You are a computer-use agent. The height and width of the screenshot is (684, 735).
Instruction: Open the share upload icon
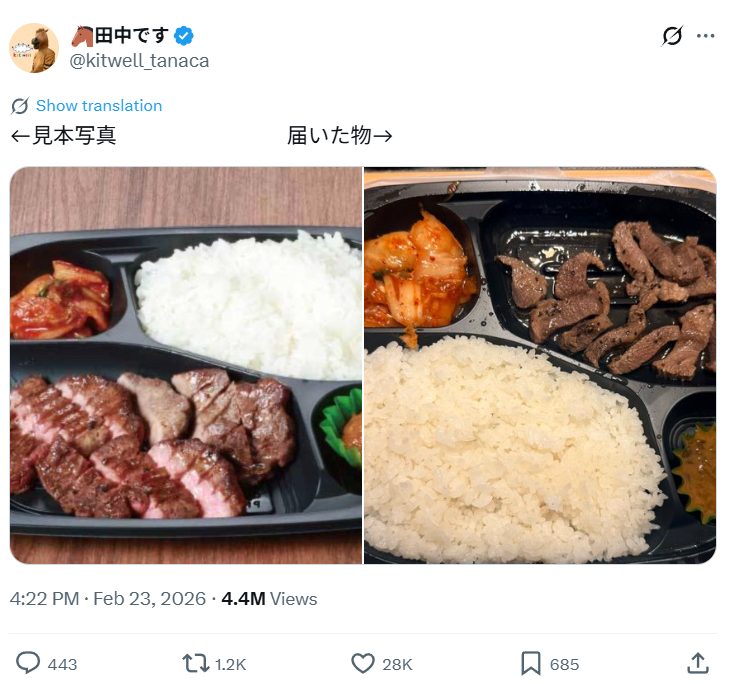[x=698, y=663]
